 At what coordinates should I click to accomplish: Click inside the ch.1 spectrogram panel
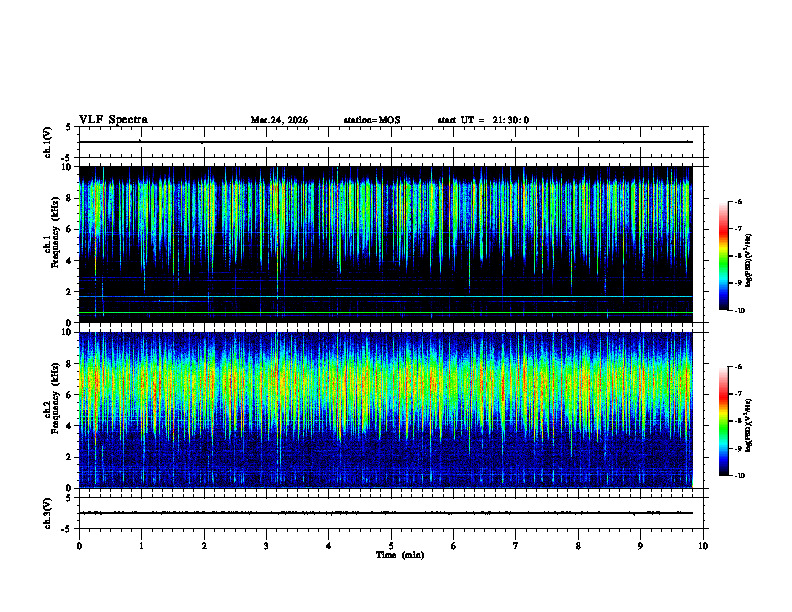(385, 244)
